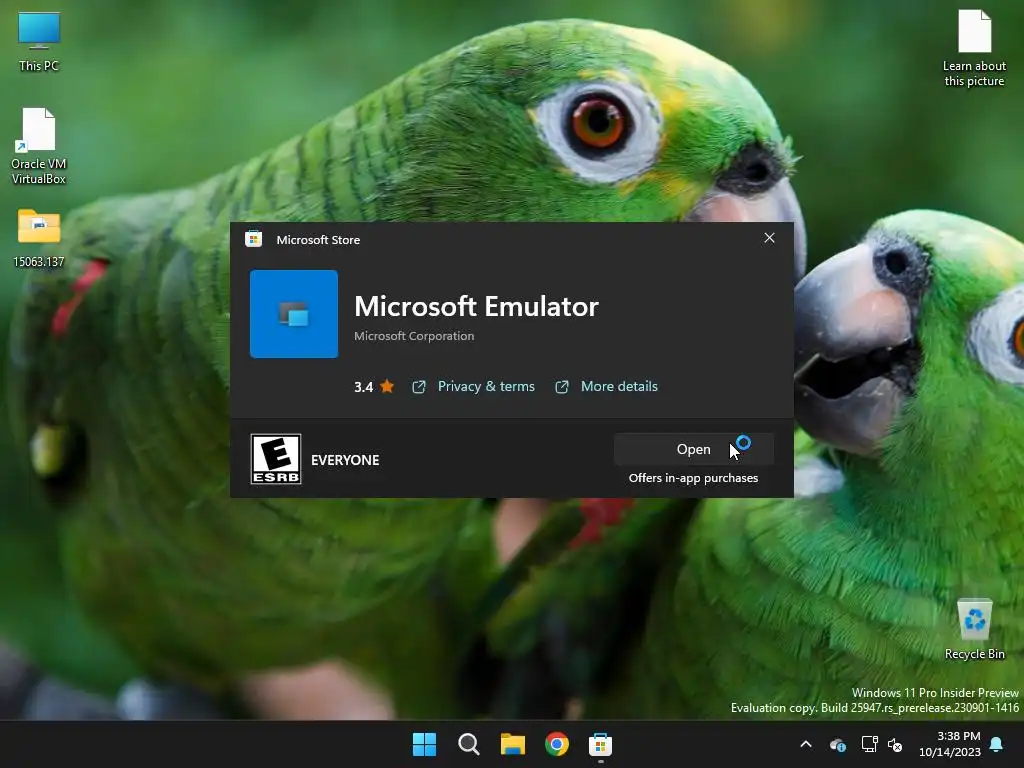Click Microsoft Store taskbar icon
Screen dimensions: 1024x768
pos(600,744)
